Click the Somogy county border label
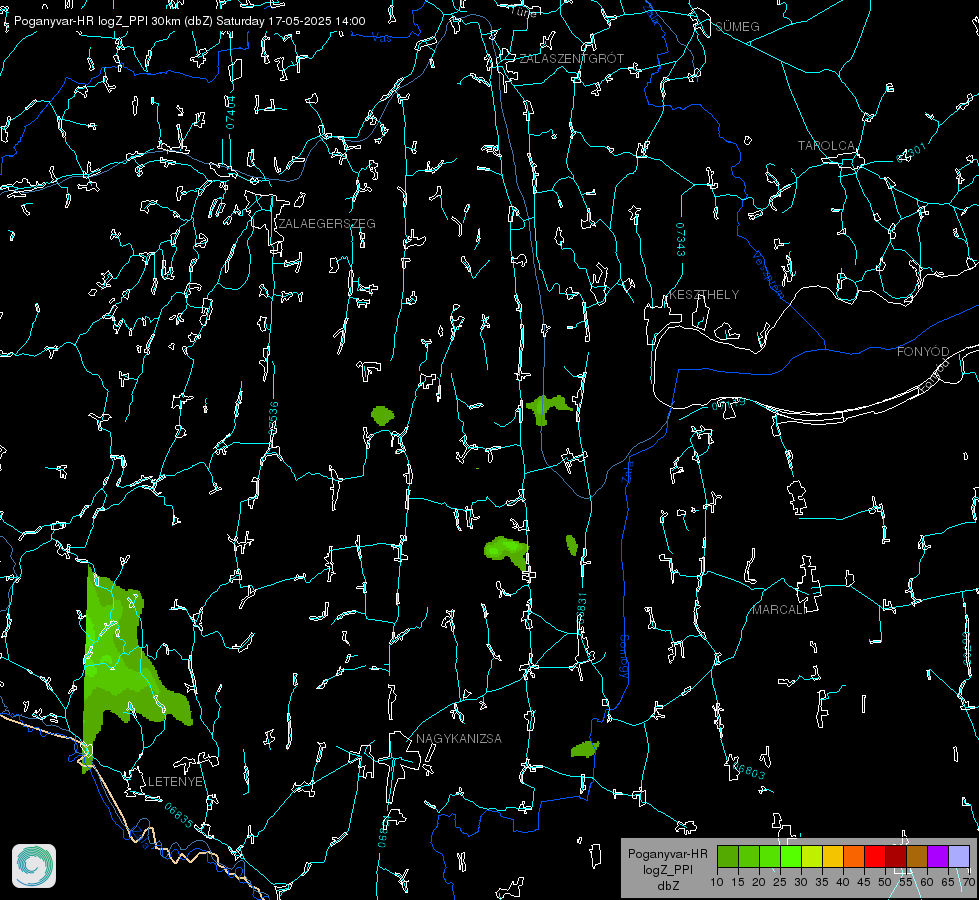979x900 pixels. (x=624, y=657)
